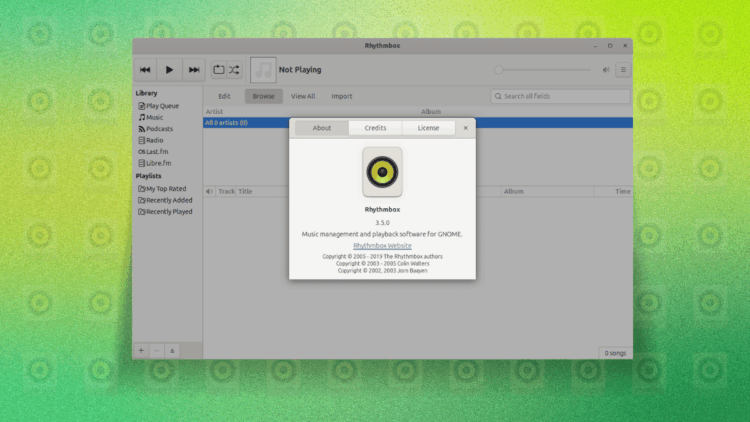Image resolution: width=750 pixels, height=422 pixels.
Task: Toggle shuffle mode
Action: coord(234,70)
